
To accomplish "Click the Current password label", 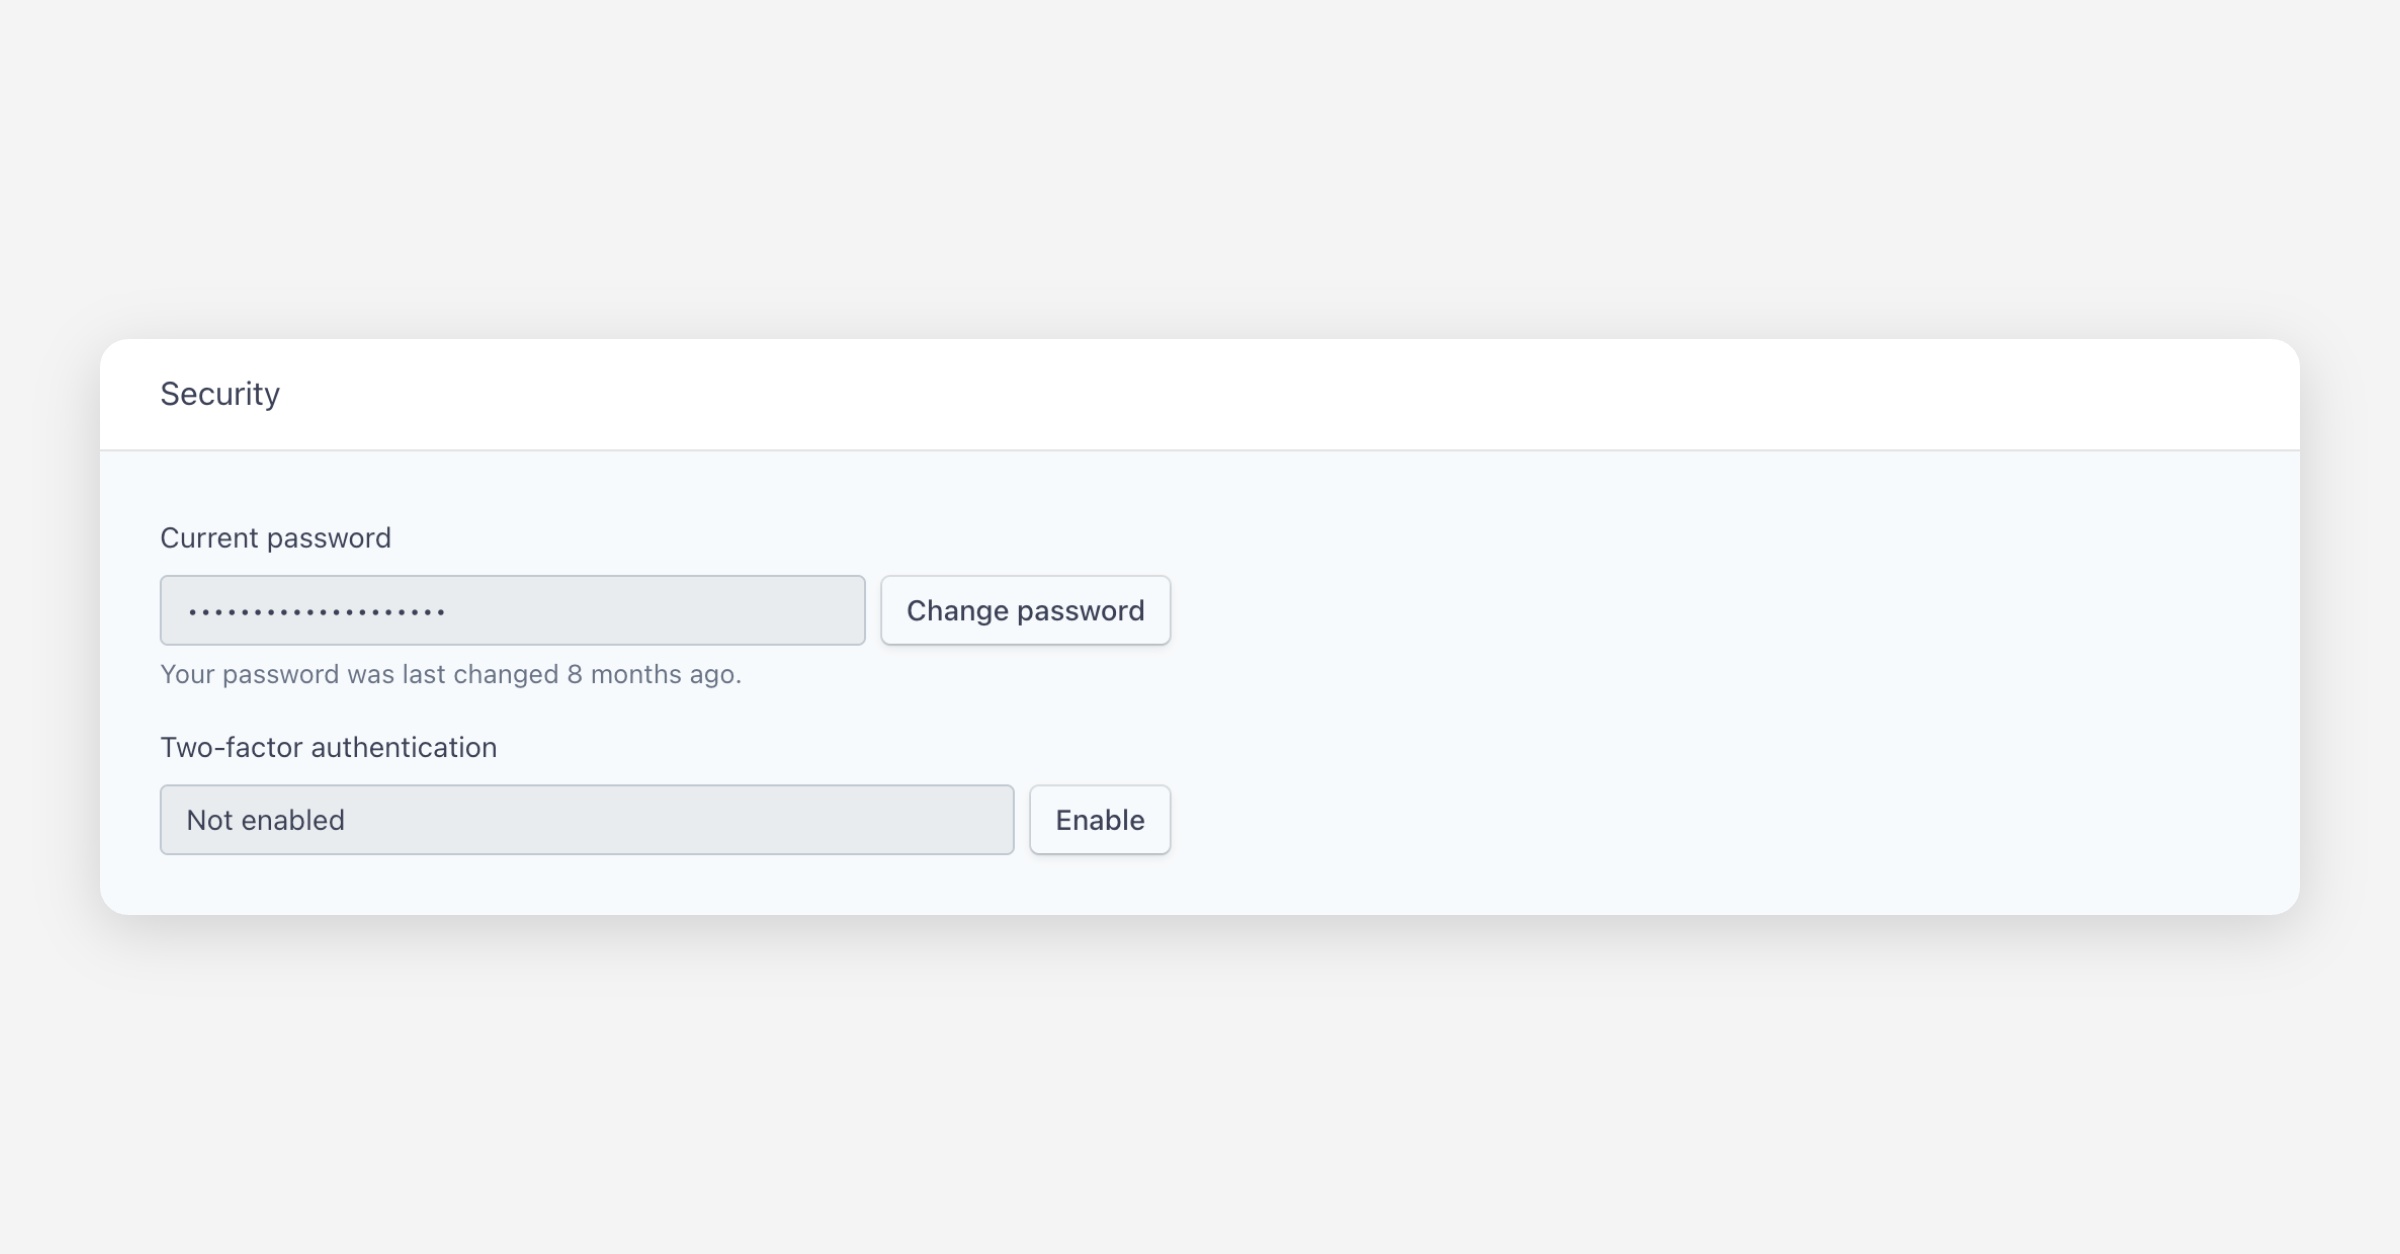I will click(275, 538).
